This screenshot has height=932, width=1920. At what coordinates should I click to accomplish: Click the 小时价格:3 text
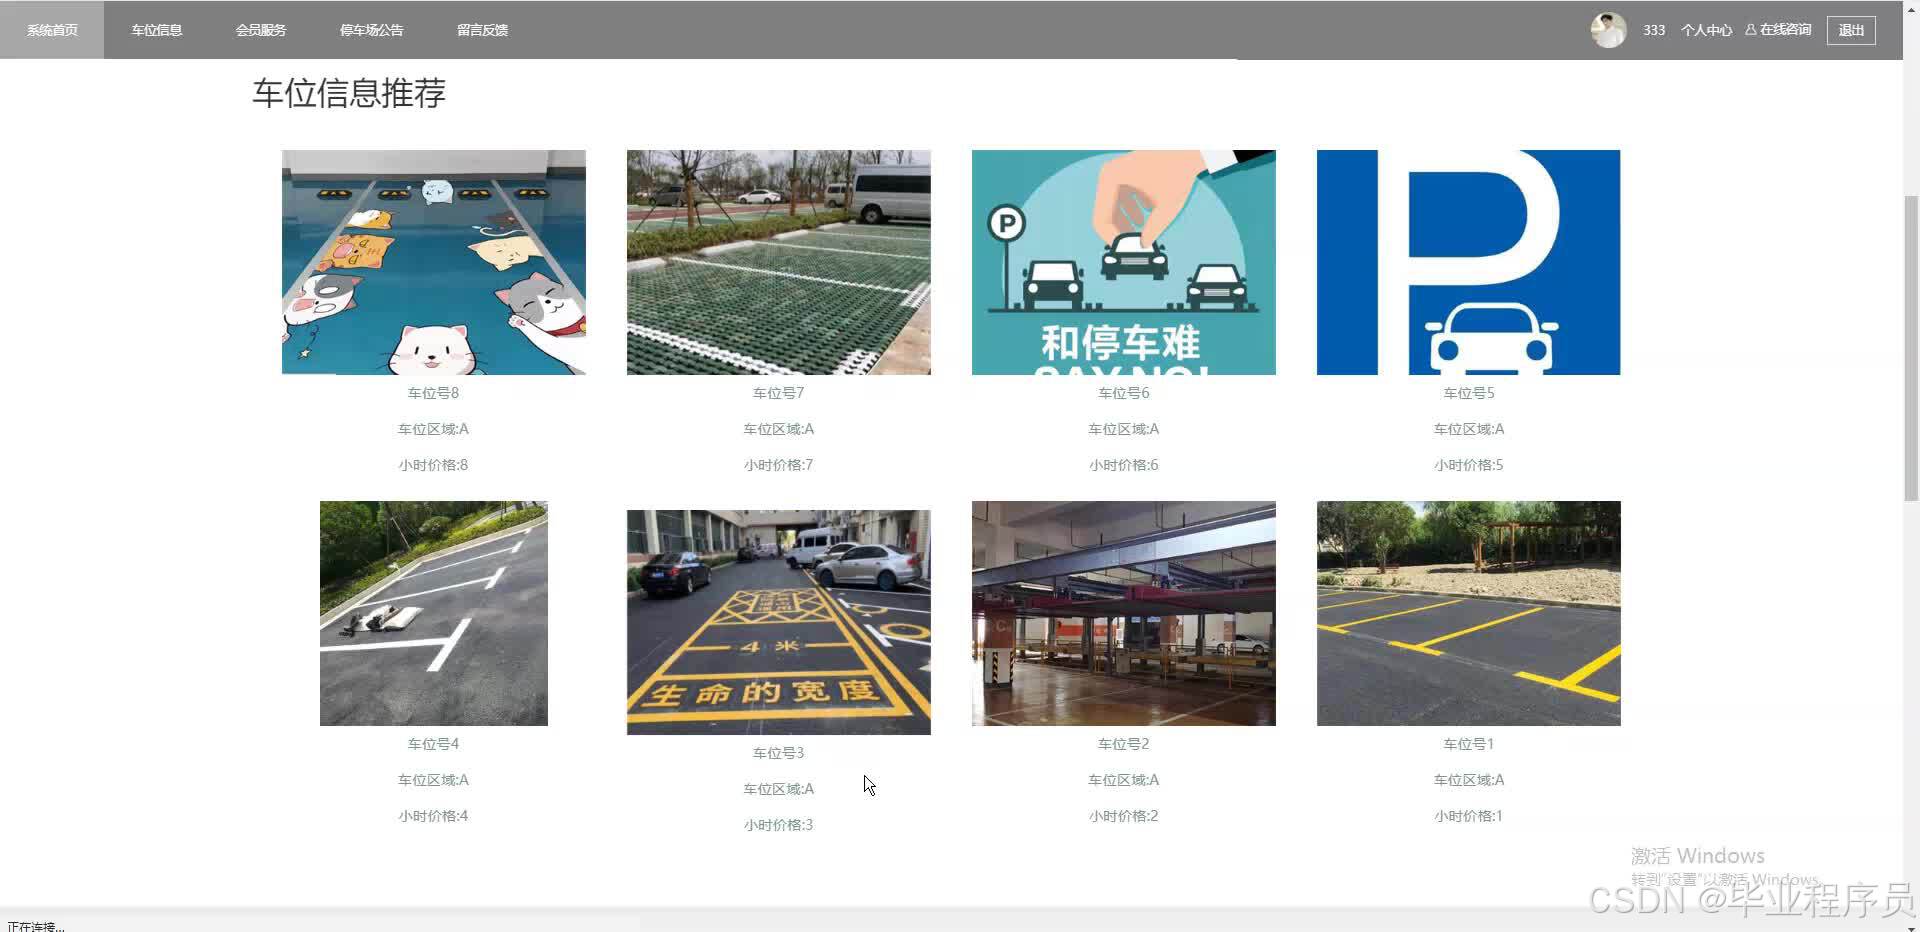pos(778,825)
